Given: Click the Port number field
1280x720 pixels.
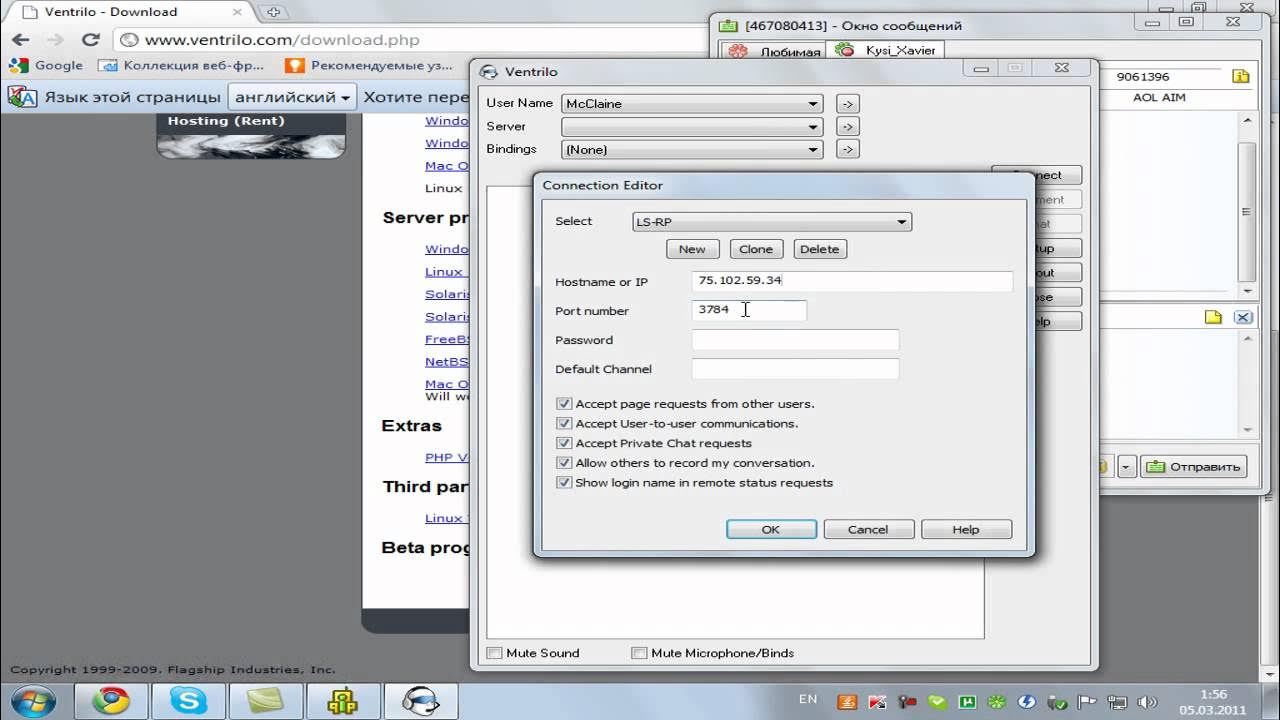Looking at the screenshot, I should [x=749, y=310].
